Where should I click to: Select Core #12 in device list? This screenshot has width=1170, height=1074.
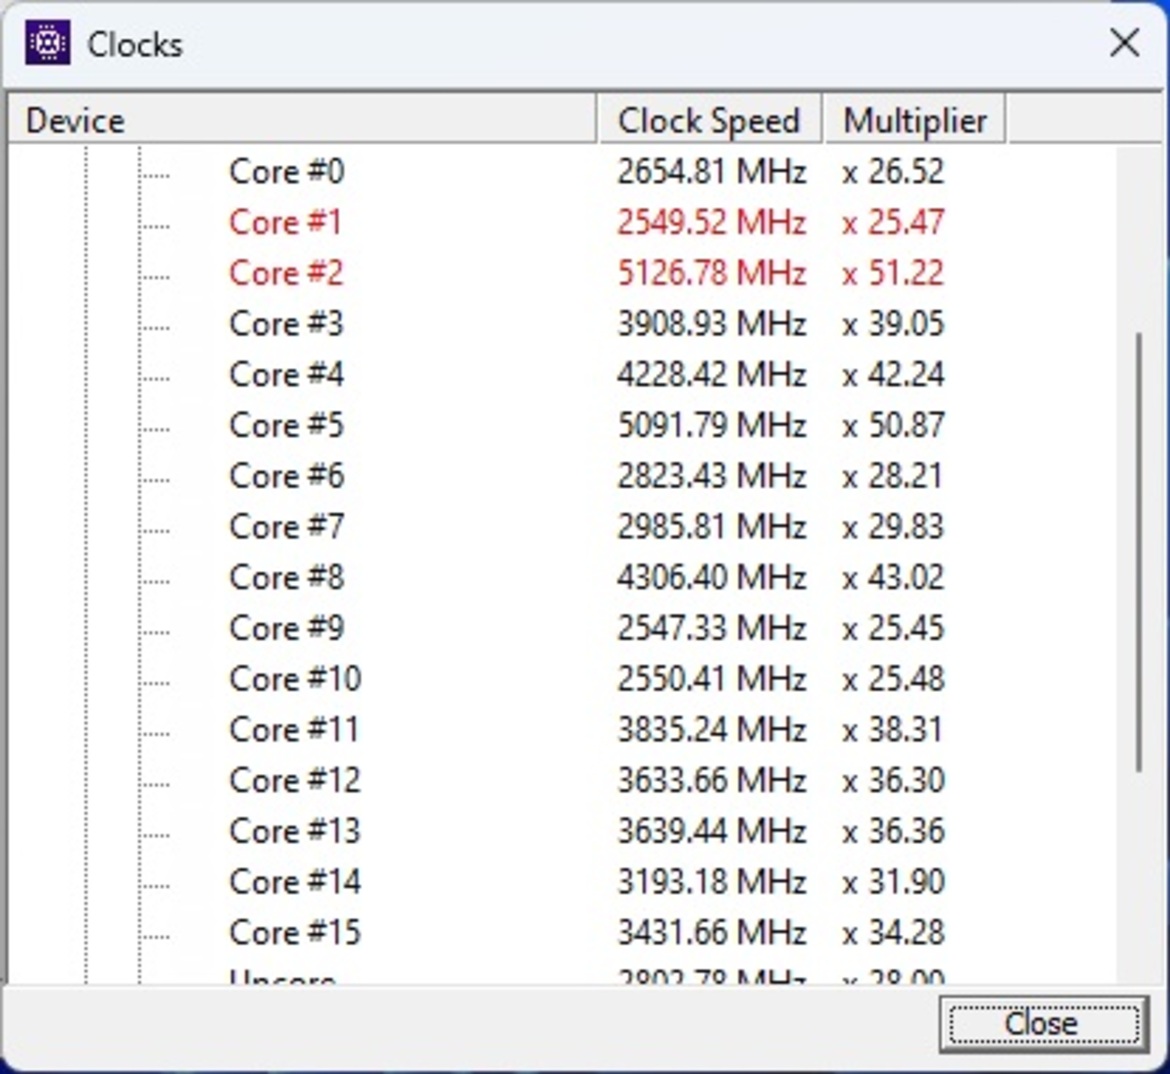pos(294,780)
